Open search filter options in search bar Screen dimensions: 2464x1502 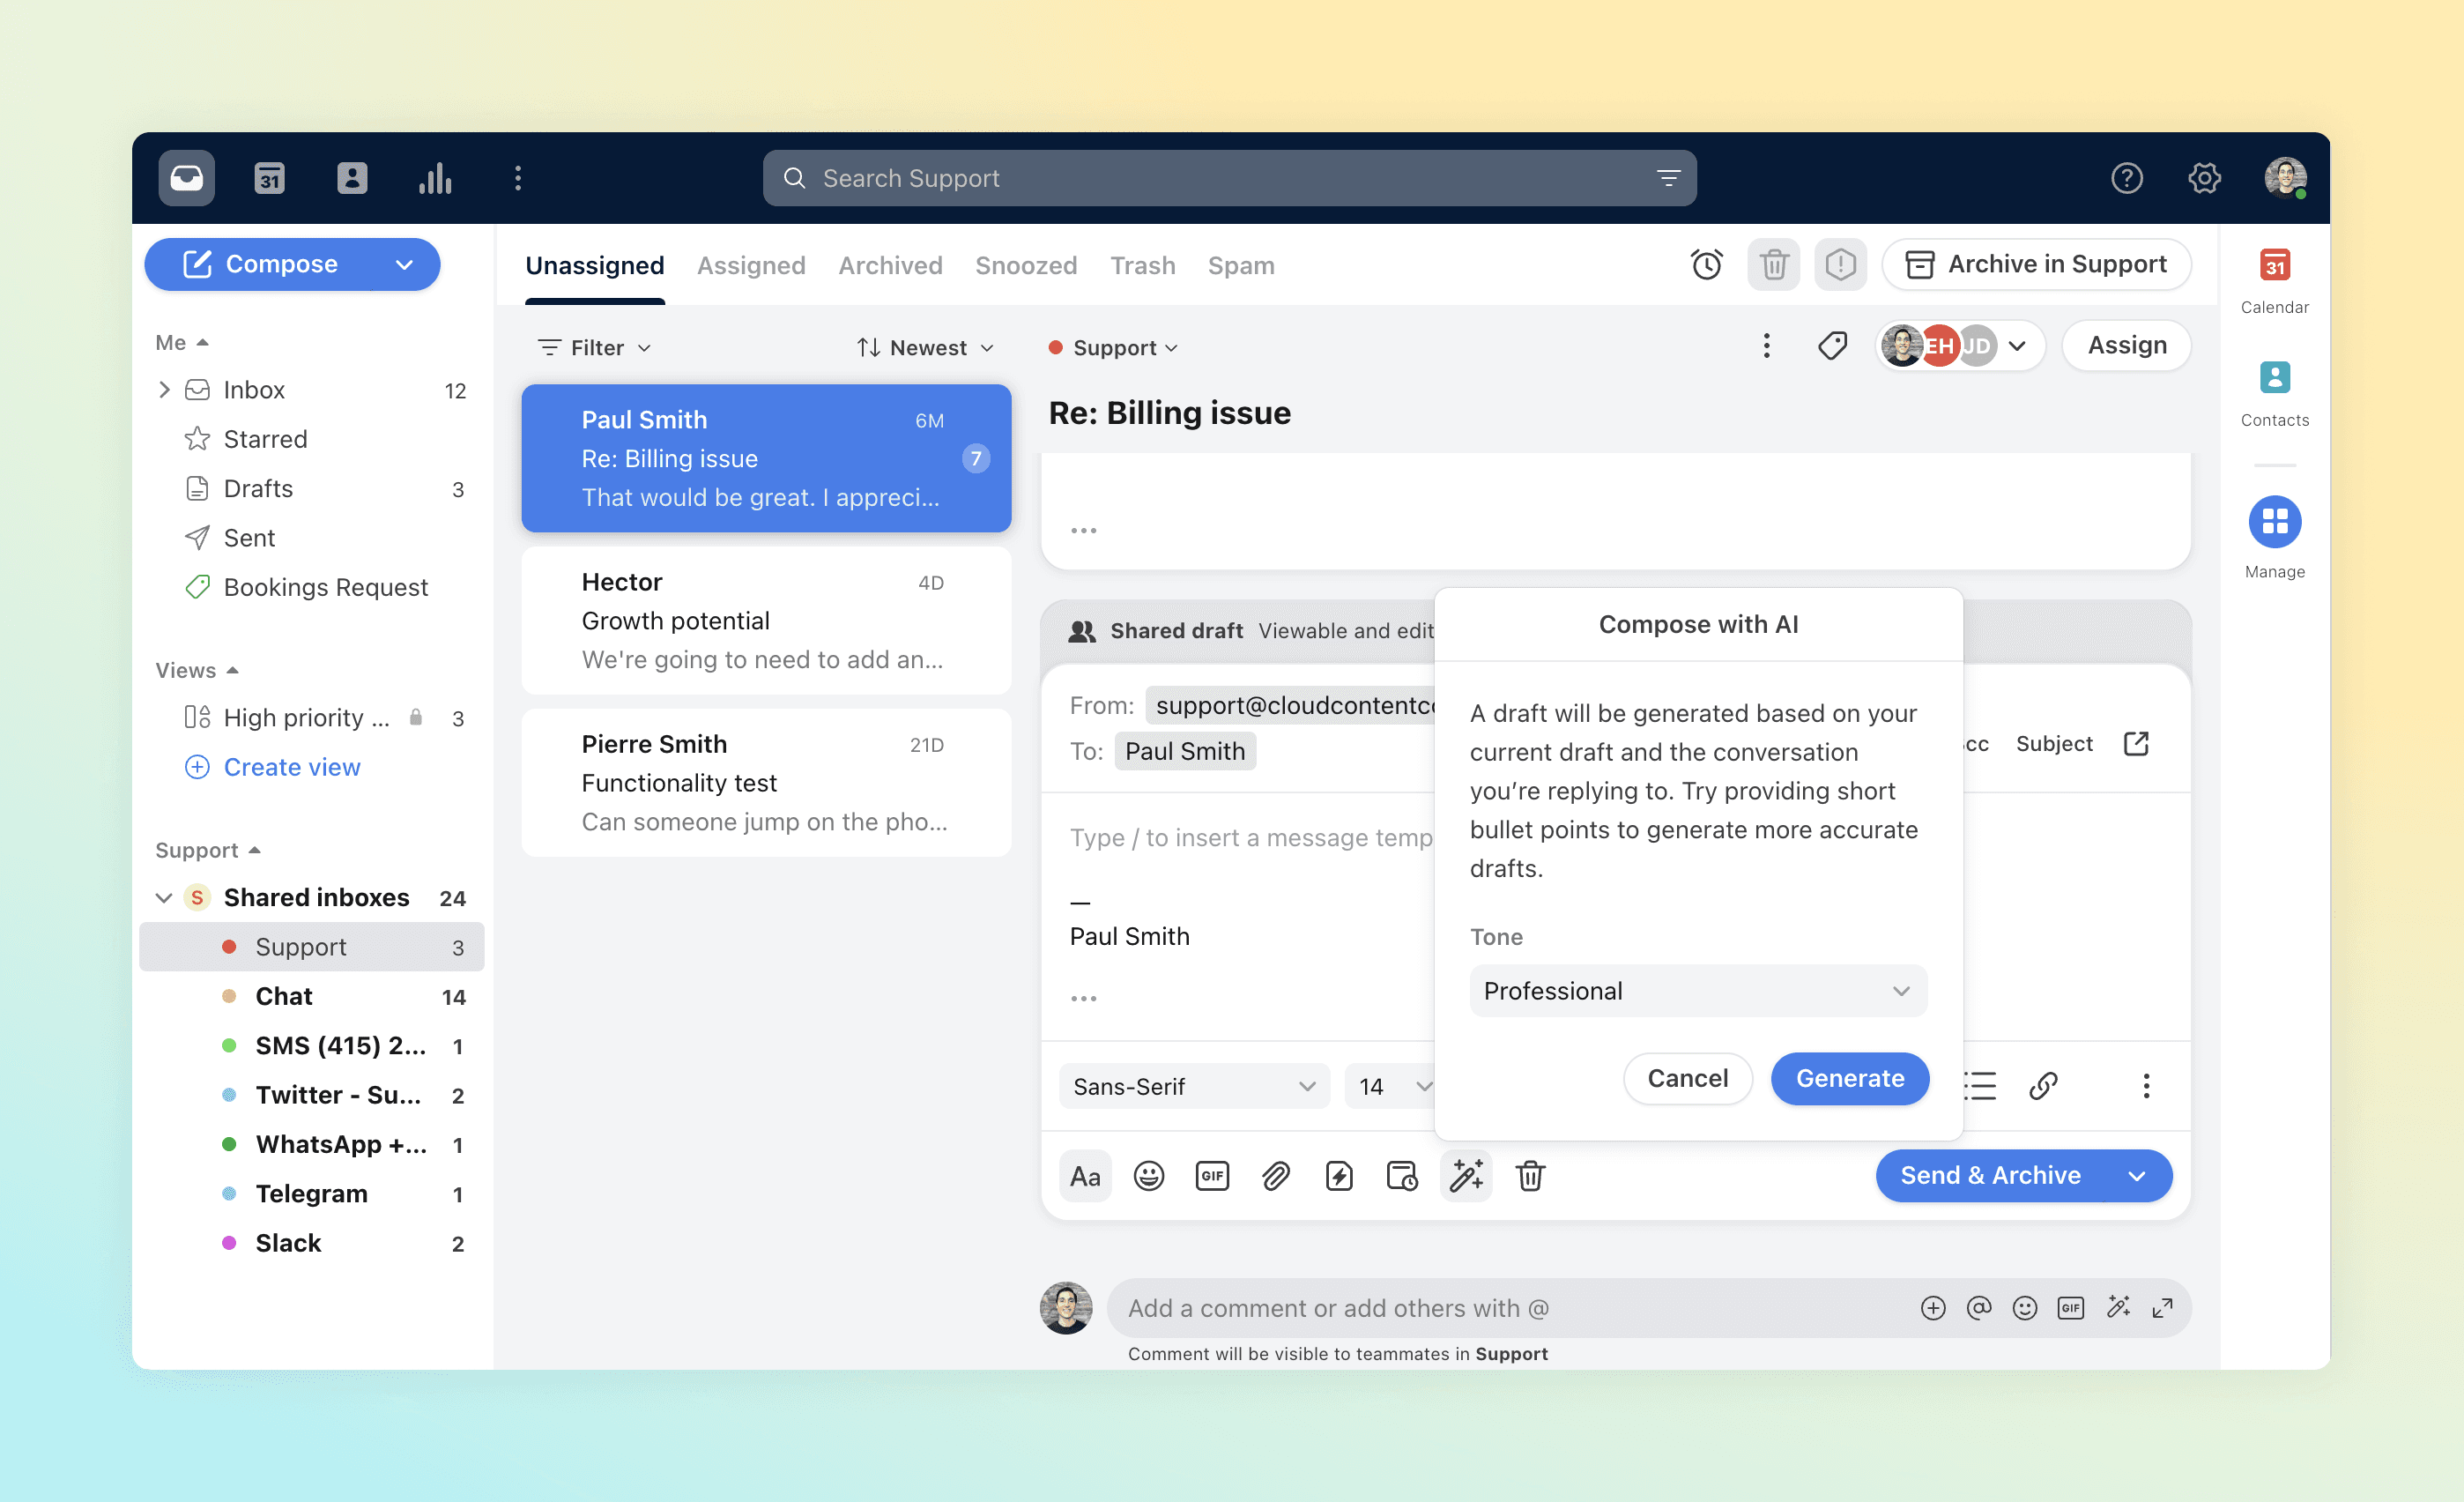(x=1668, y=178)
